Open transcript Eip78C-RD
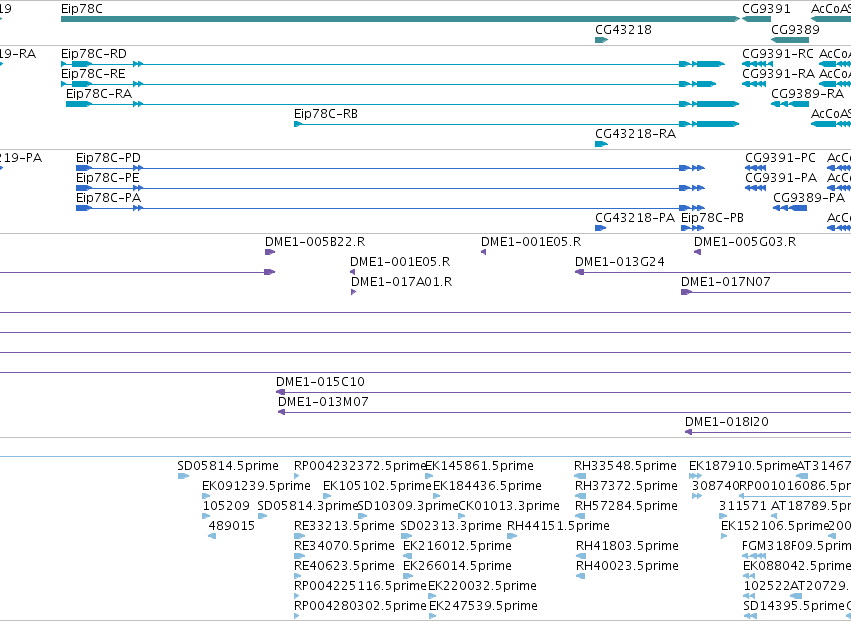 [93, 53]
